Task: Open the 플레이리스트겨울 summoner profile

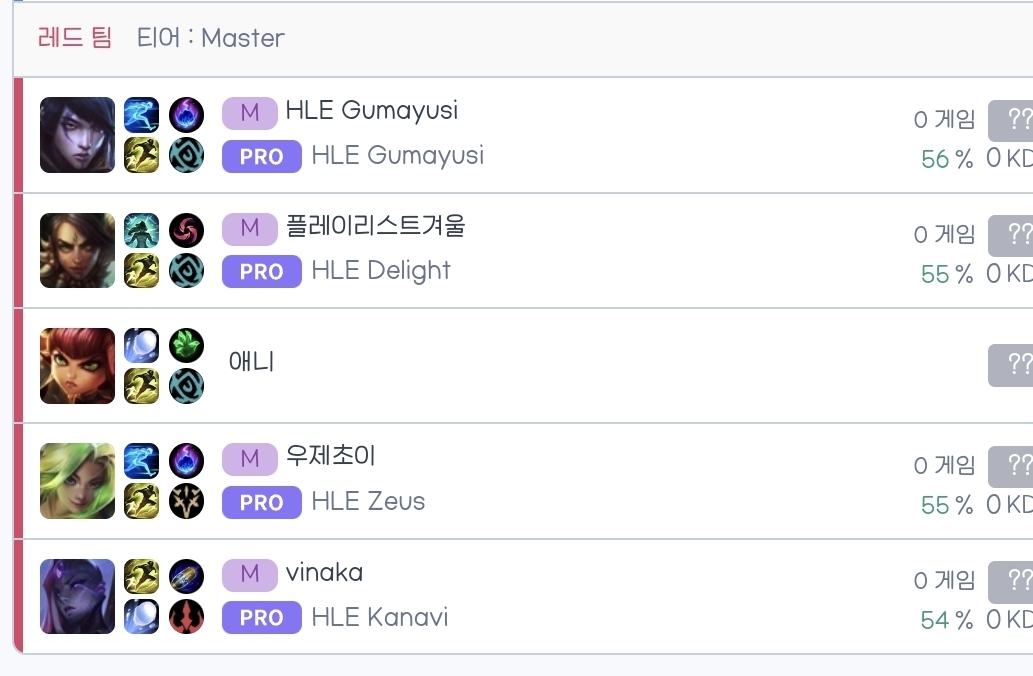Action: click(x=375, y=227)
